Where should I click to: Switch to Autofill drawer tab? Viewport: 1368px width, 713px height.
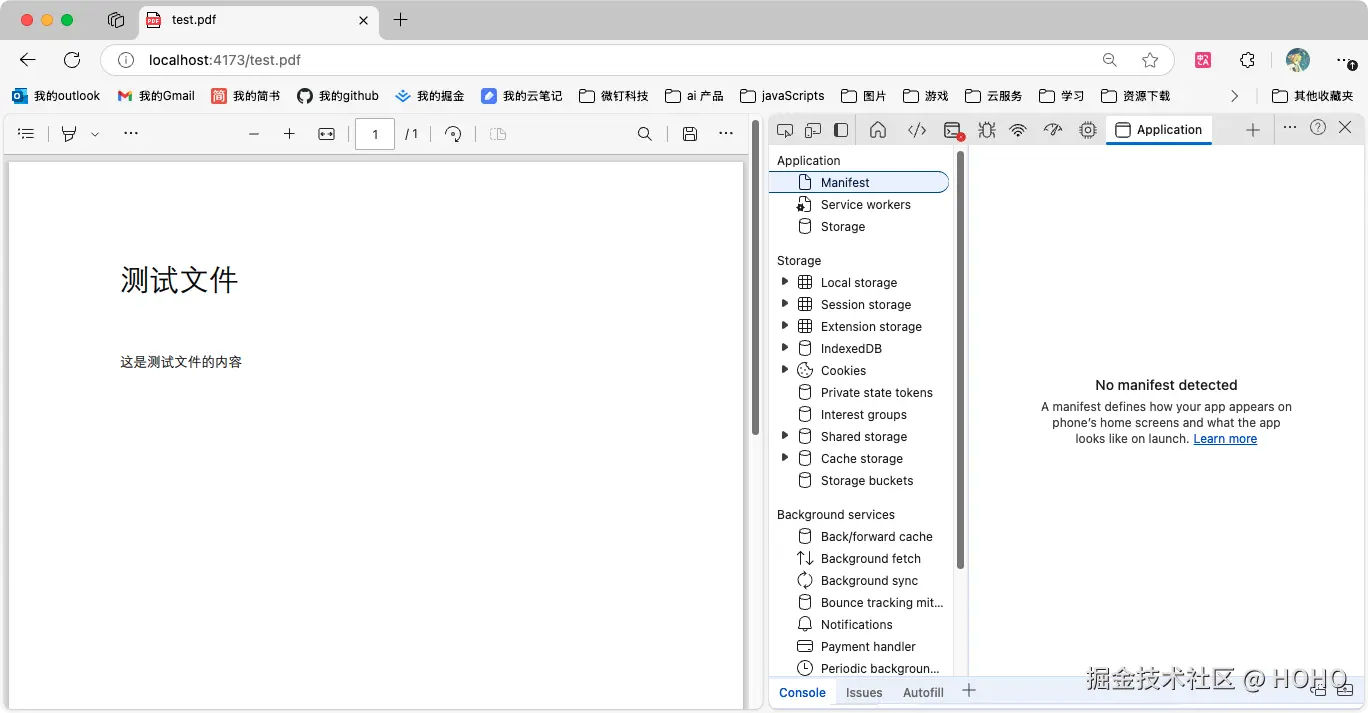[923, 692]
